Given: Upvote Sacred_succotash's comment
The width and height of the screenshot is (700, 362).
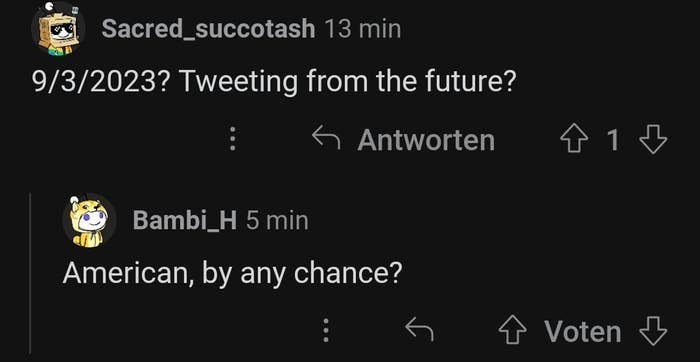Looking at the screenshot, I should (x=574, y=139).
